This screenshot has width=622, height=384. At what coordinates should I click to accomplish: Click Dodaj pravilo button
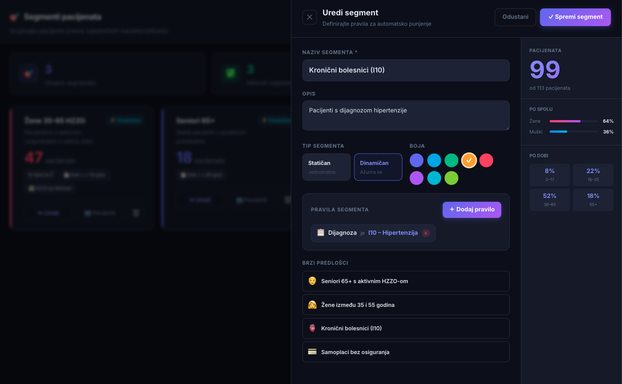coord(472,209)
